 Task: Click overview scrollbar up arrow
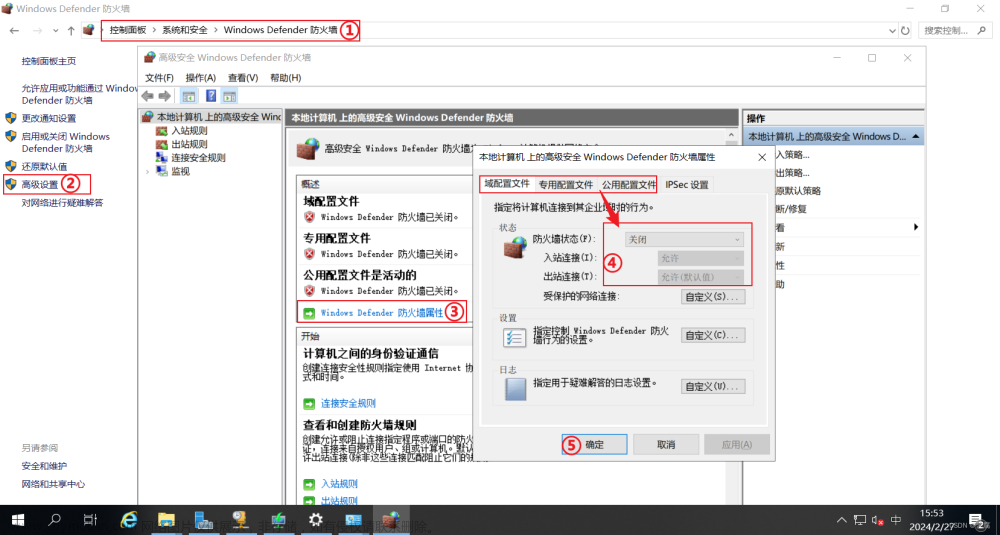(x=731, y=135)
